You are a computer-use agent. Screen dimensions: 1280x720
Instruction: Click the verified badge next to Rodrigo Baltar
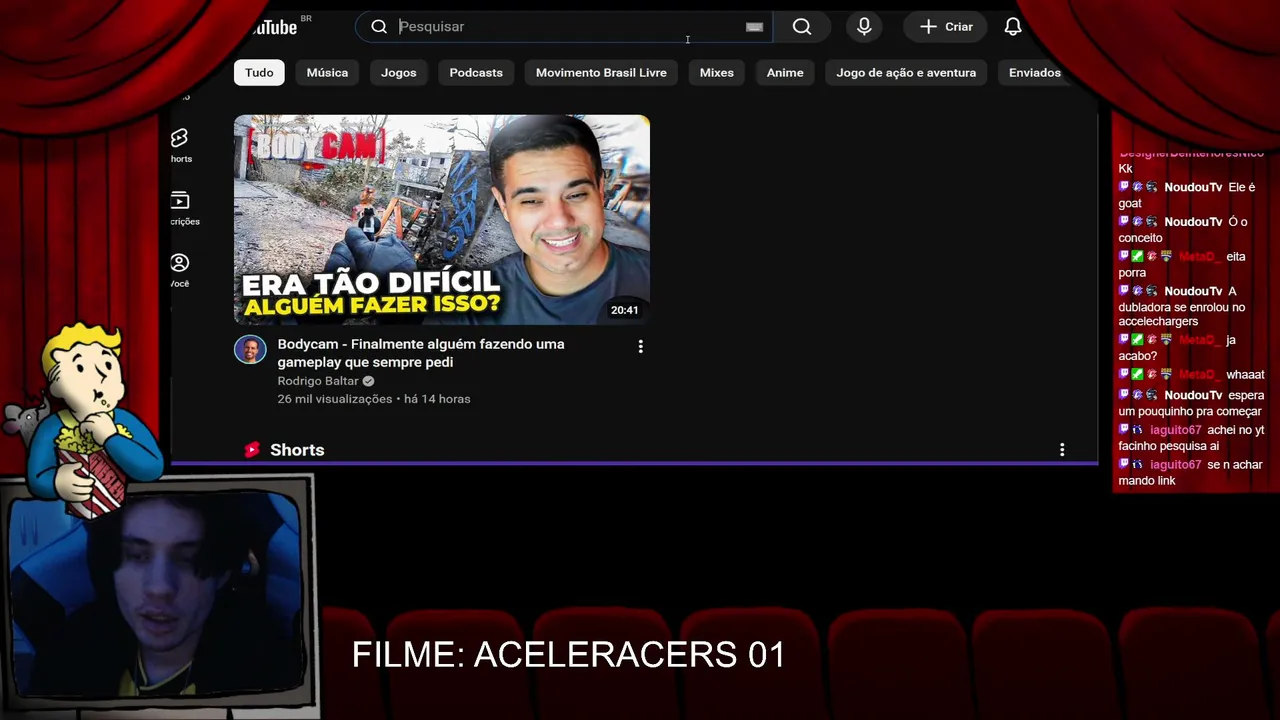tap(368, 381)
